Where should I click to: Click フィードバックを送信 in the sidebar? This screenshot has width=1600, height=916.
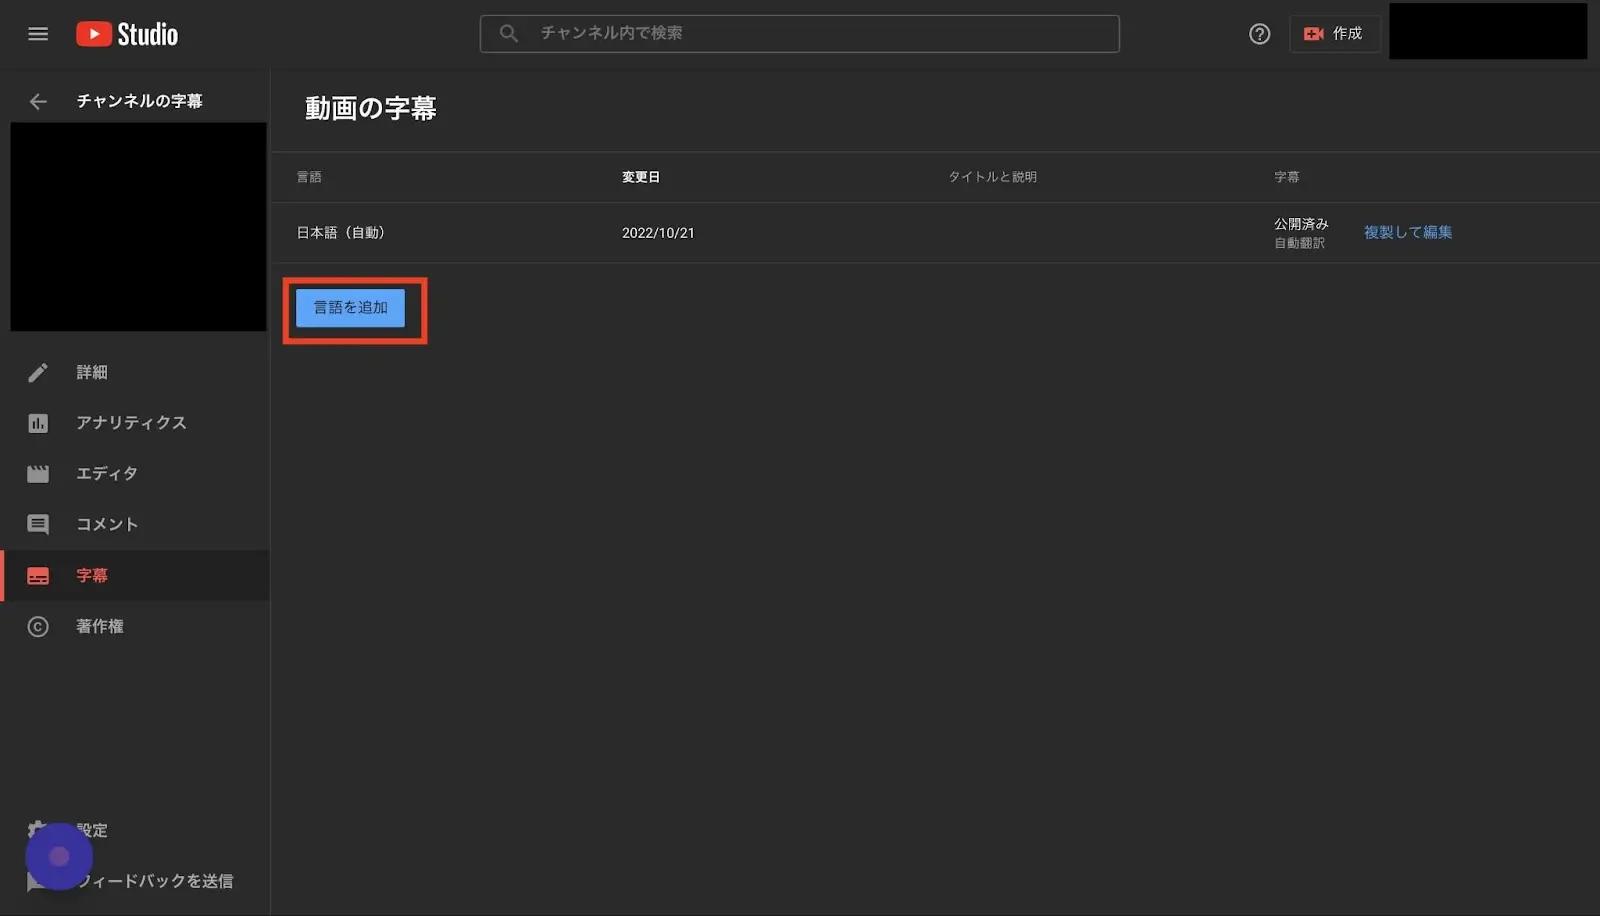pyautogui.click(x=155, y=881)
